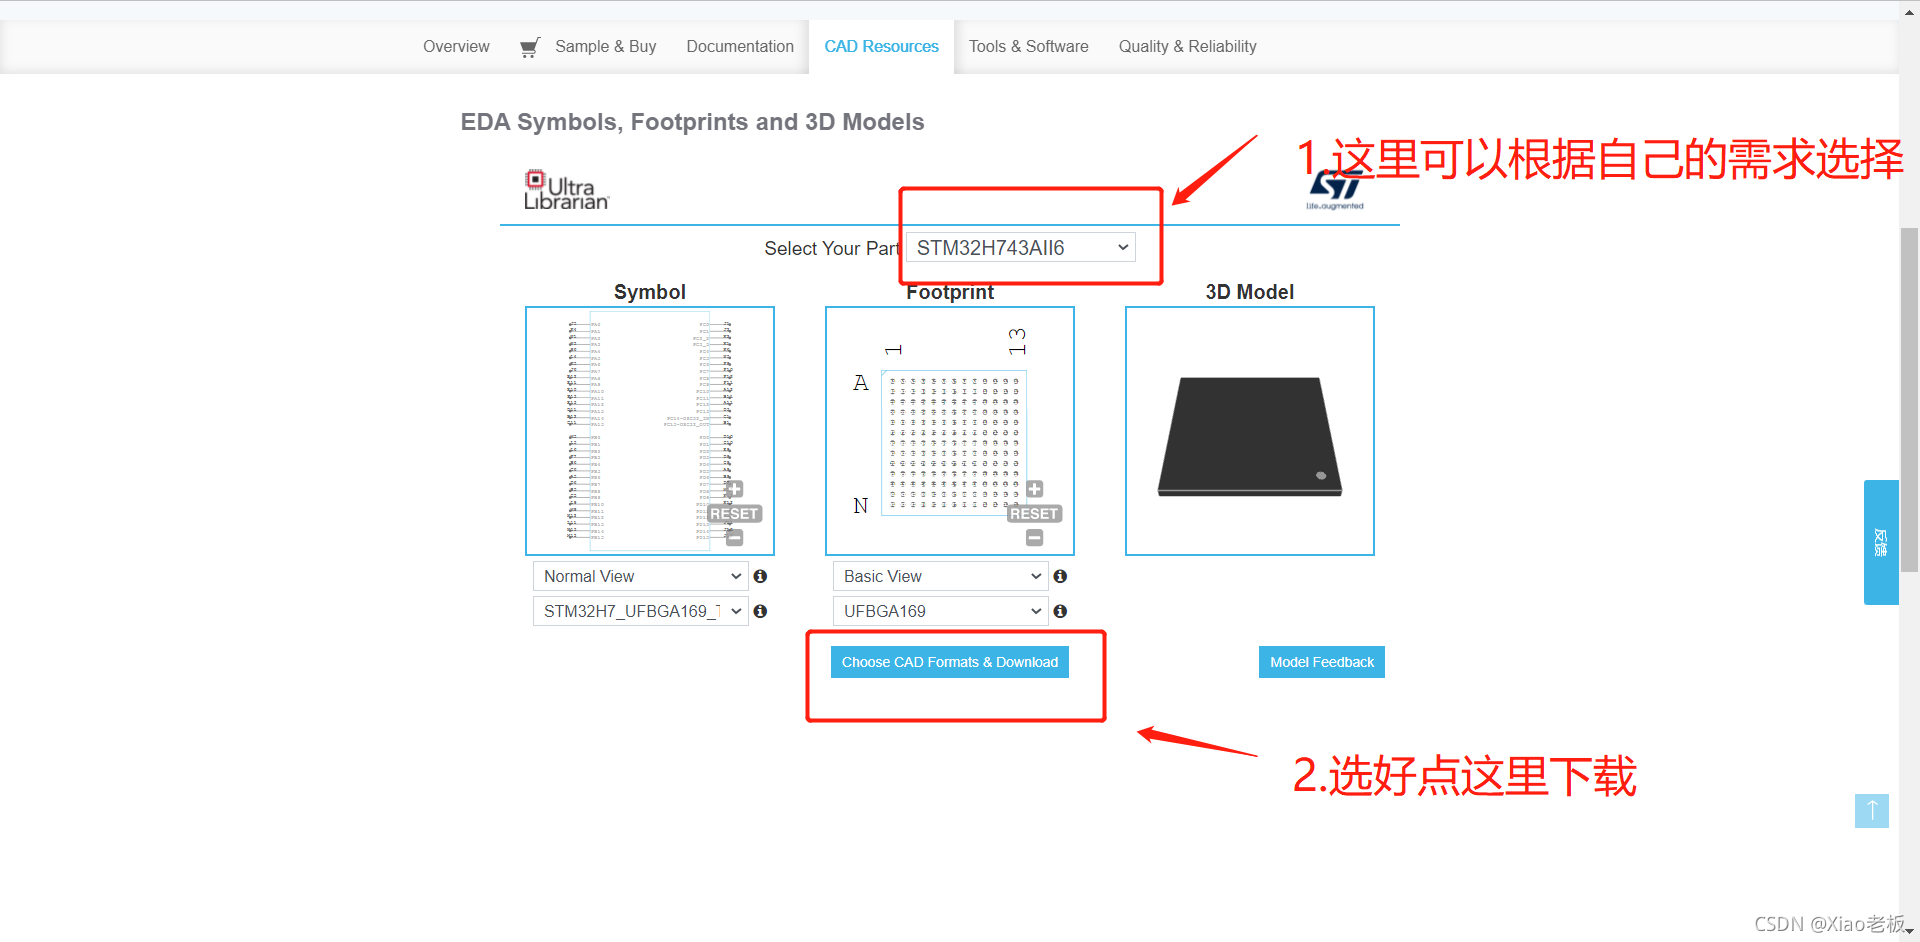This screenshot has height=942, width=1920.
Task: Reset the Footprint preview view
Action: click(1034, 513)
